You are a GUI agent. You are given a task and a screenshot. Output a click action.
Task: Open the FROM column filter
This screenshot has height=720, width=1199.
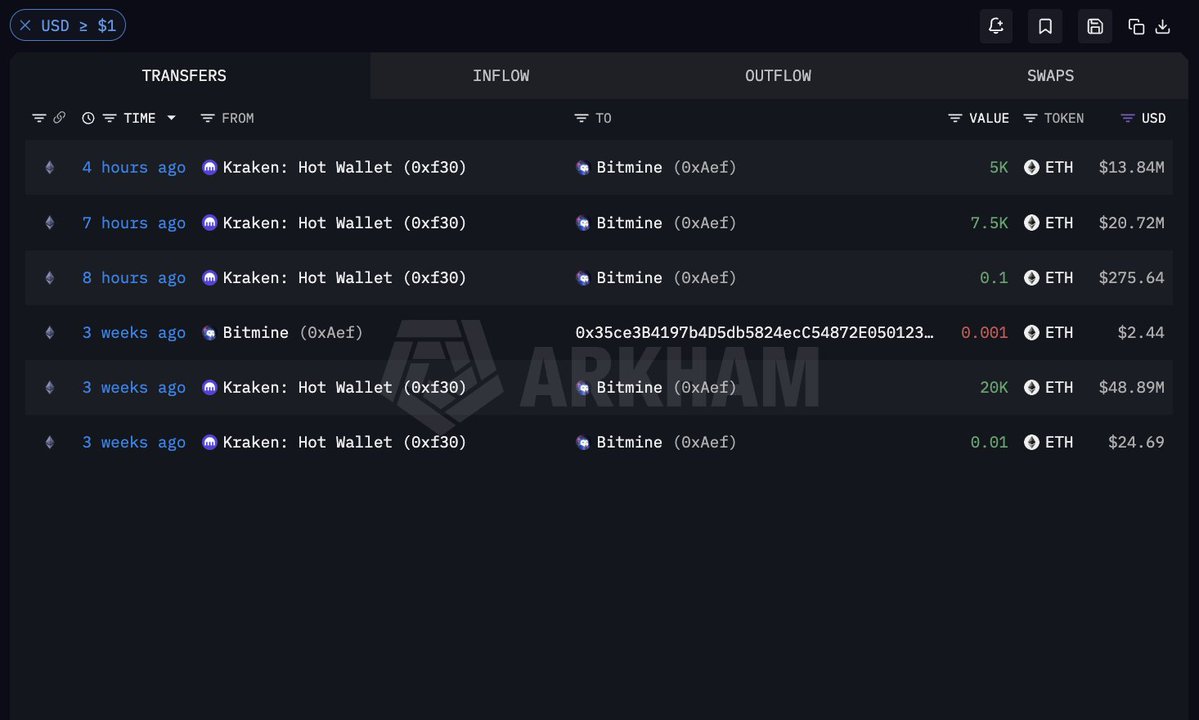[x=207, y=118]
